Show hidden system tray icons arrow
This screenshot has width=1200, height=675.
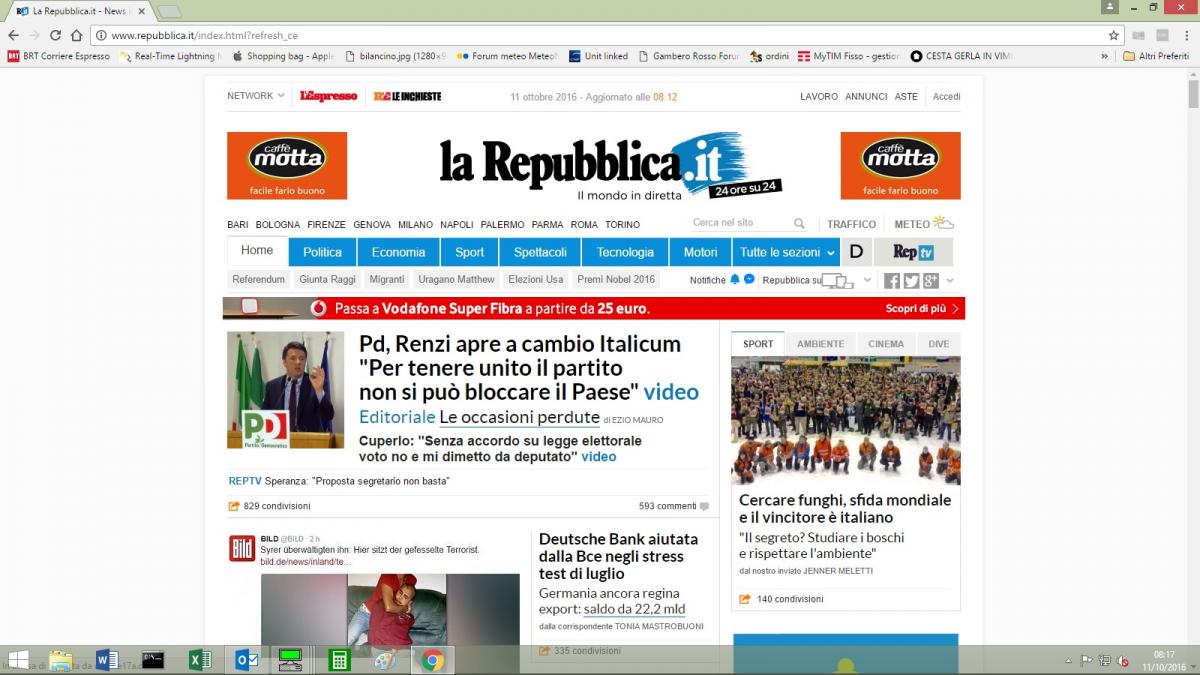tap(1069, 661)
